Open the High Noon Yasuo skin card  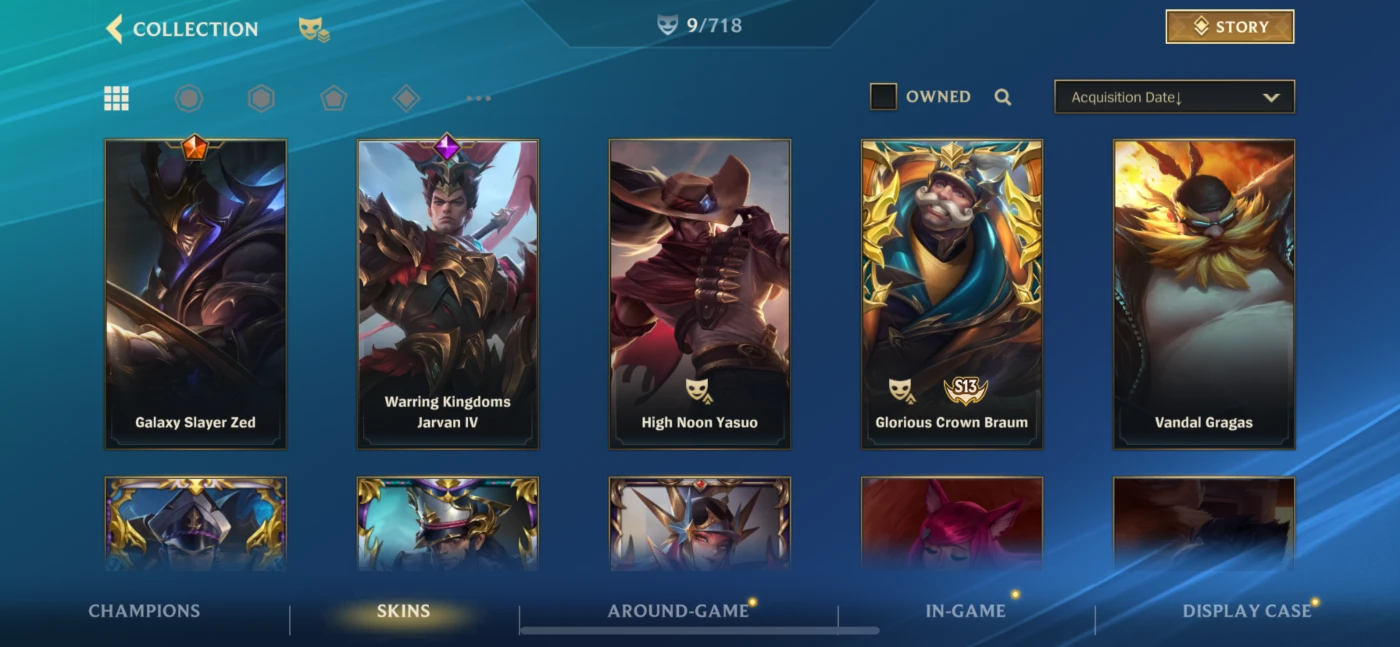click(700, 294)
